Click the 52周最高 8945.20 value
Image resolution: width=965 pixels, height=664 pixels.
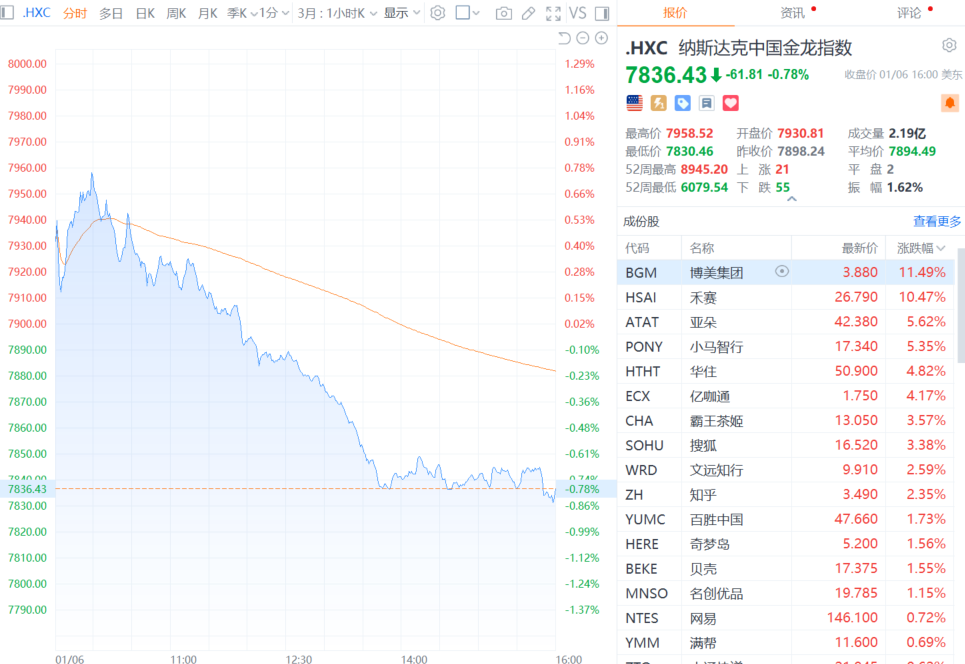pos(704,169)
